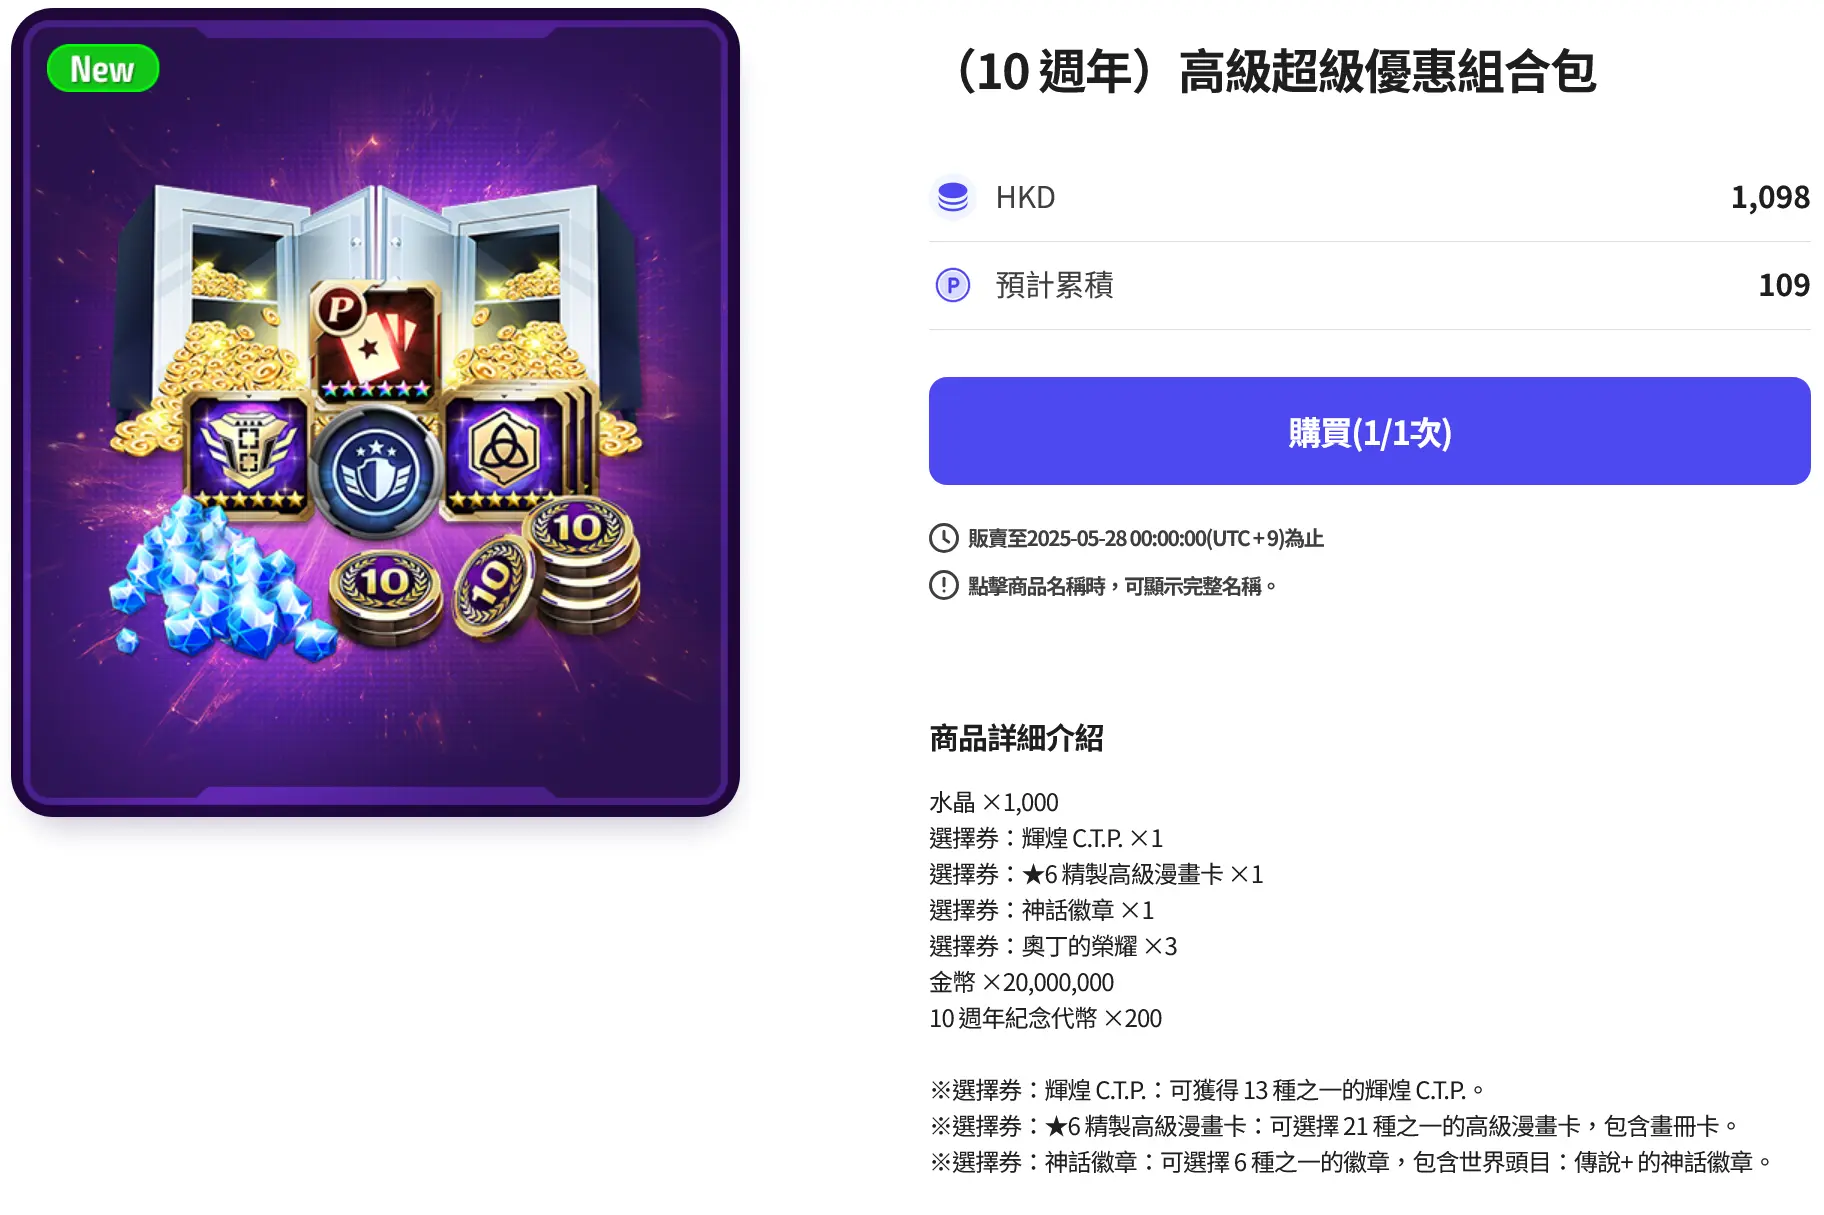Click the product title 高級超級優惠組合包
The width and height of the screenshot is (1824, 1215).
tap(1387, 73)
